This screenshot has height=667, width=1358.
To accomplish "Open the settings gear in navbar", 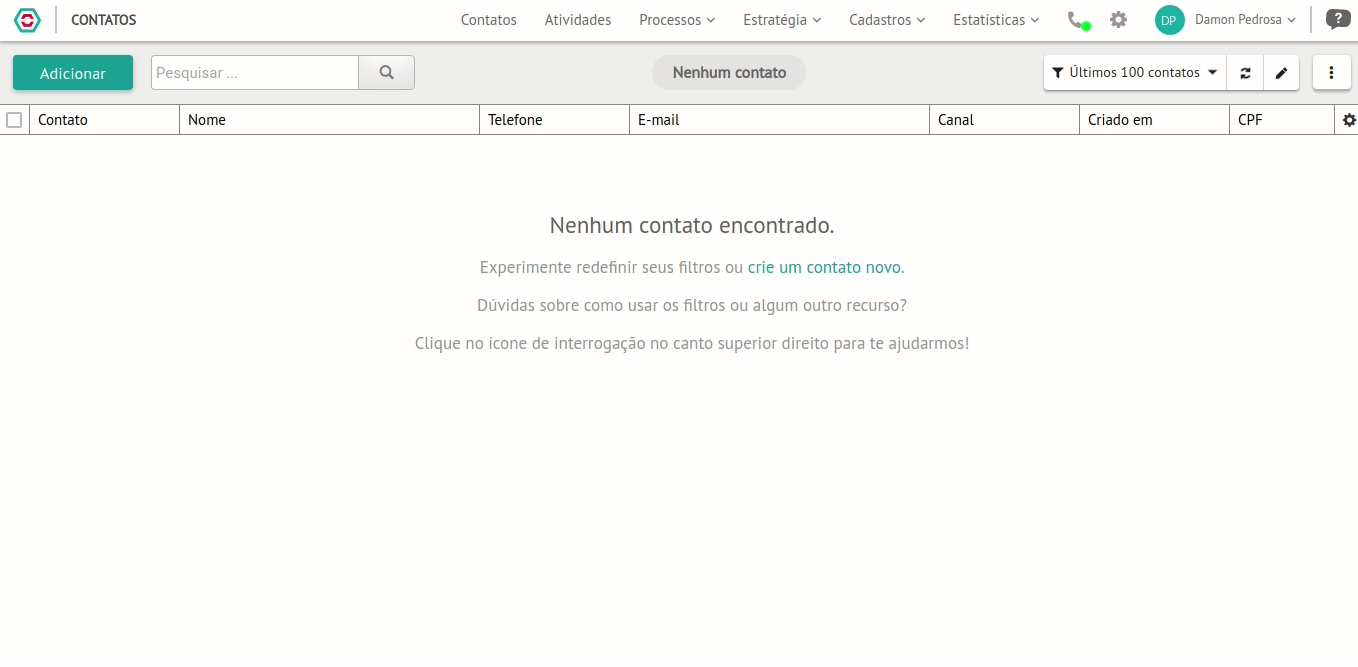I will (x=1118, y=20).
